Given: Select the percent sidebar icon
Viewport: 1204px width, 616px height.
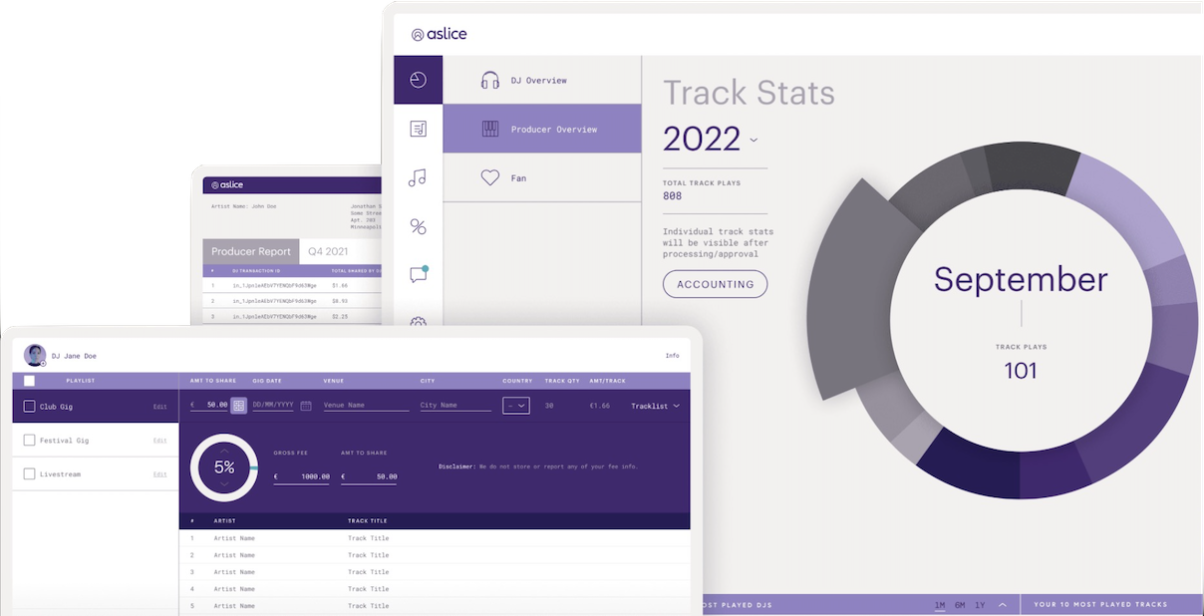Looking at the screenshot, I should (418, 227).
